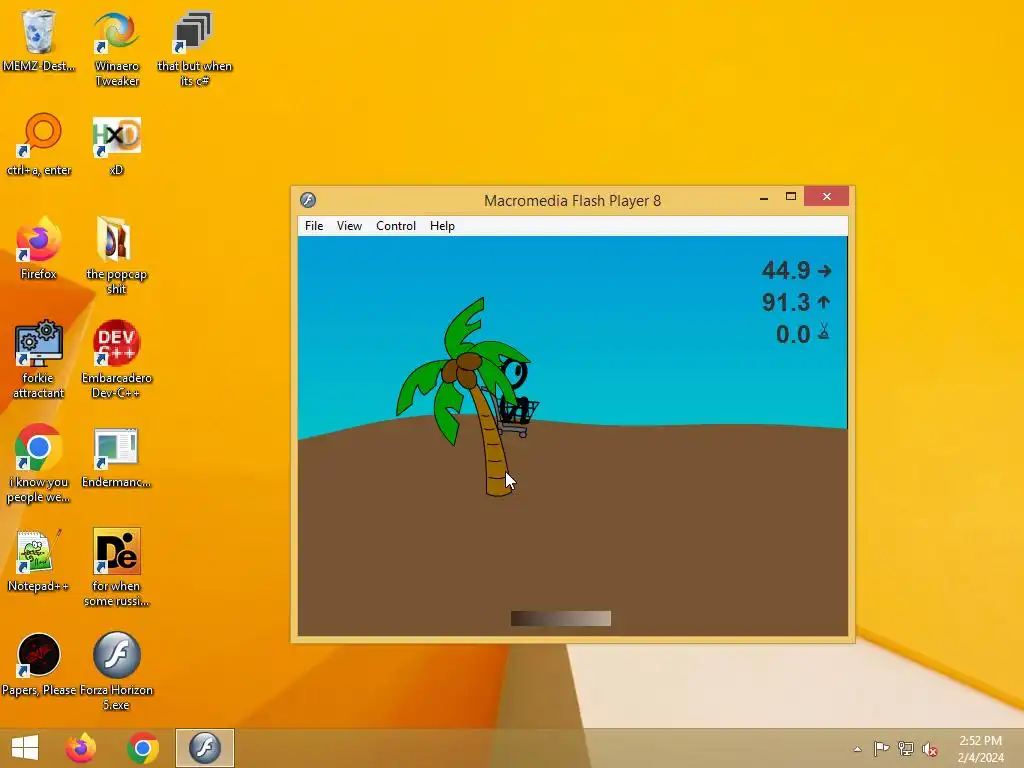Open the File menu
This screenshot has height=768, width=1024.
point(314,226)
